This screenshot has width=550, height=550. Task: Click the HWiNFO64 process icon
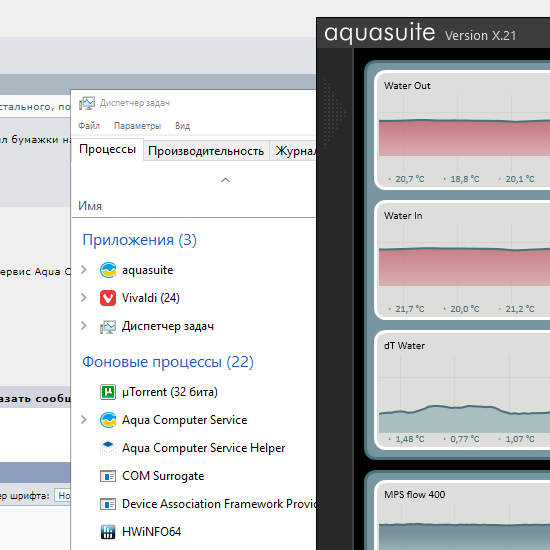[108, 532]
